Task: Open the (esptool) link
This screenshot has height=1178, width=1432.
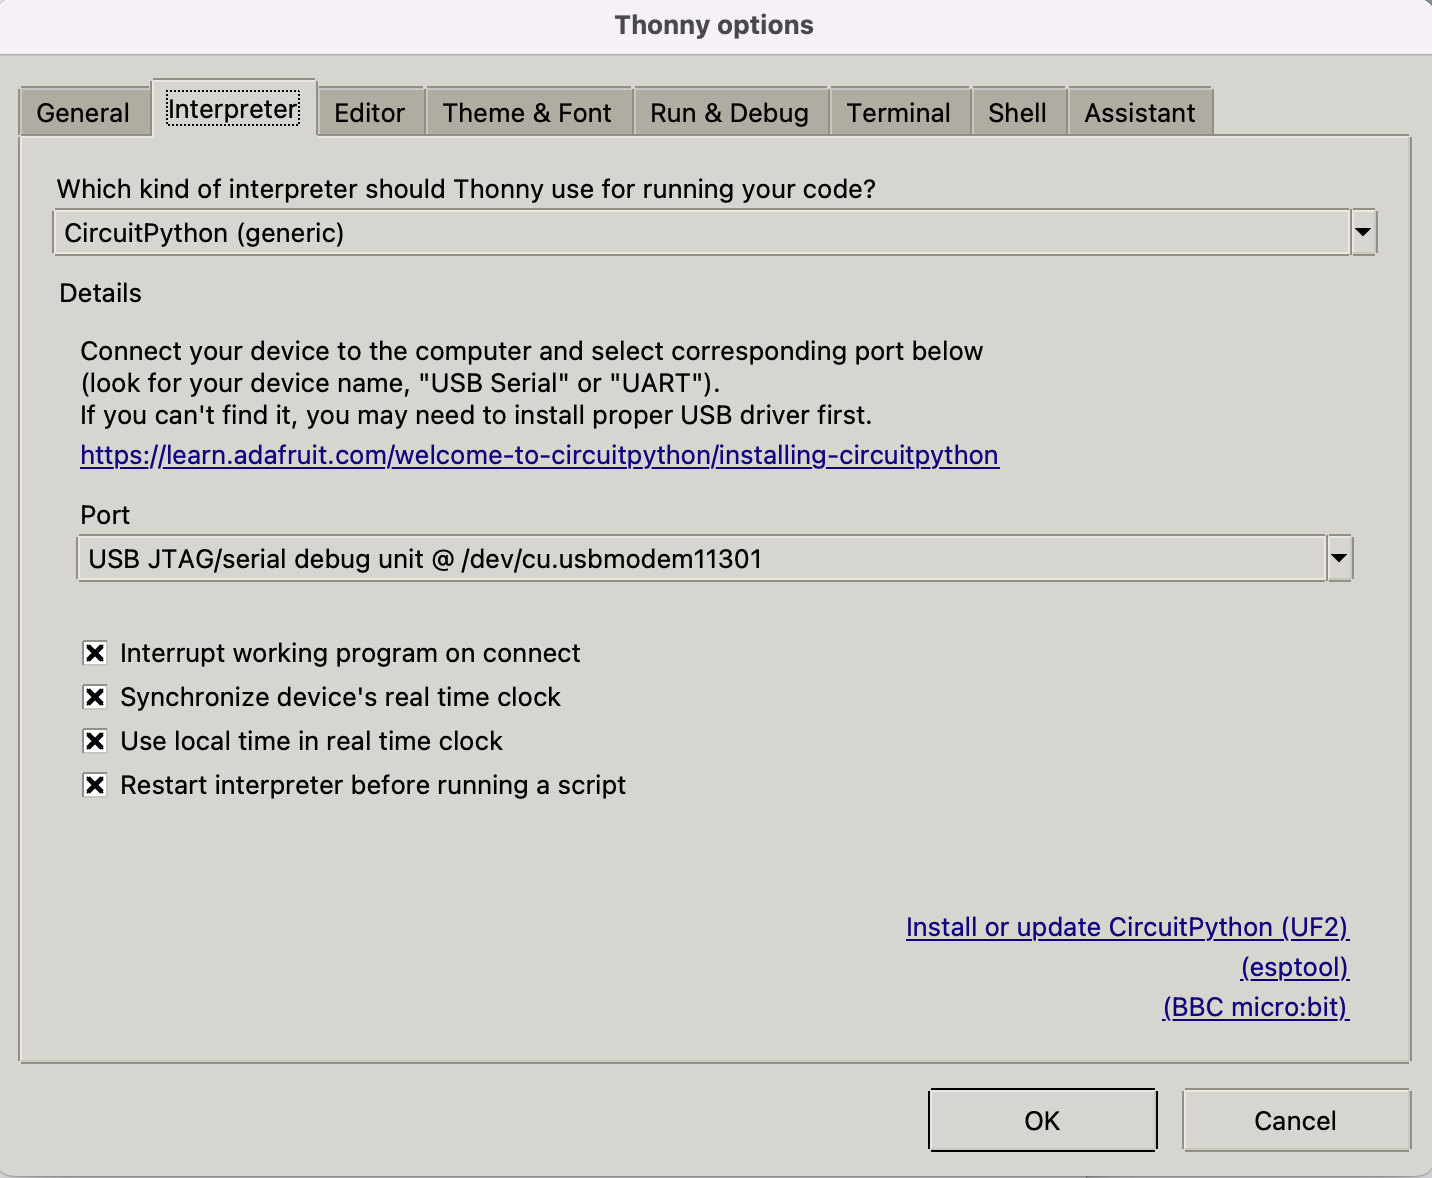Action: [x=1295, y=967]
